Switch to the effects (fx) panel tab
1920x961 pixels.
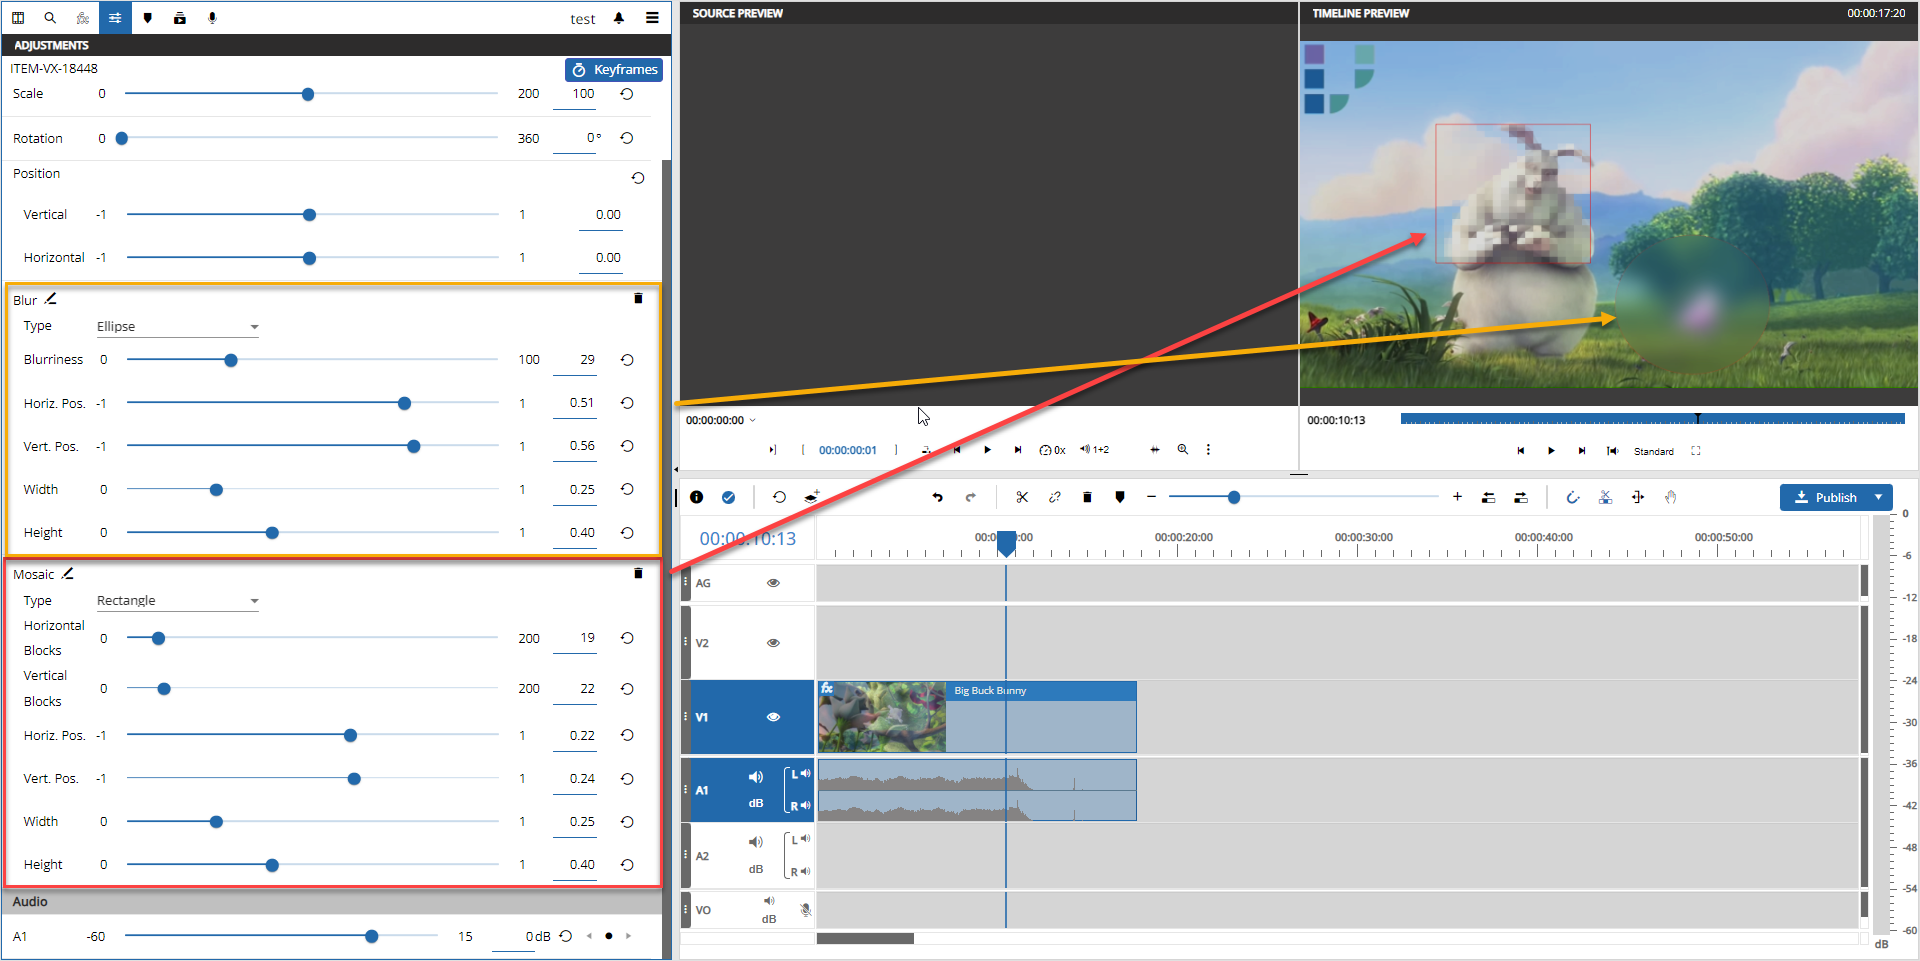pos(83,18)
